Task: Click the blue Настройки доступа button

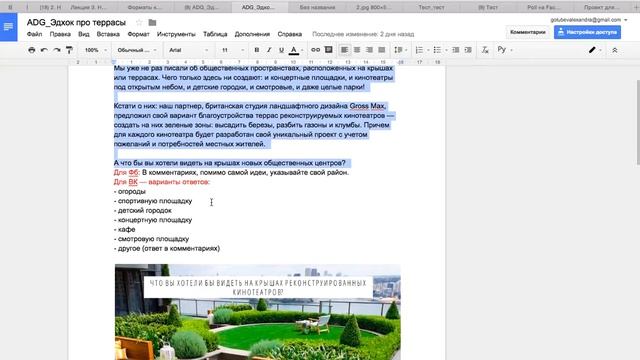Action: pyautogui.click(x=587, y=32)
